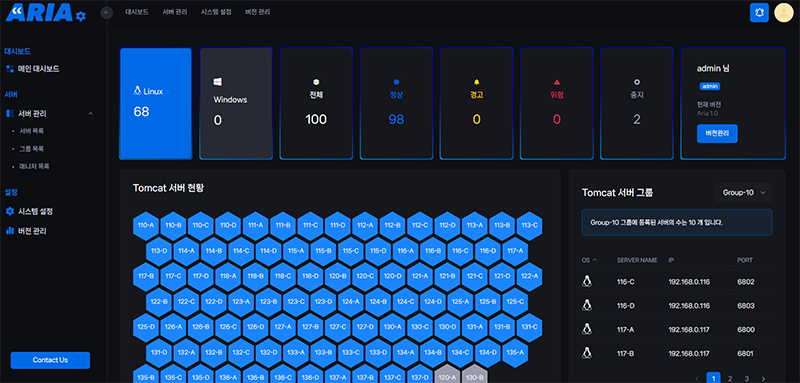Select the Linux 68 card
This screenshot has height=383, width=800.
tap(156, 104)
